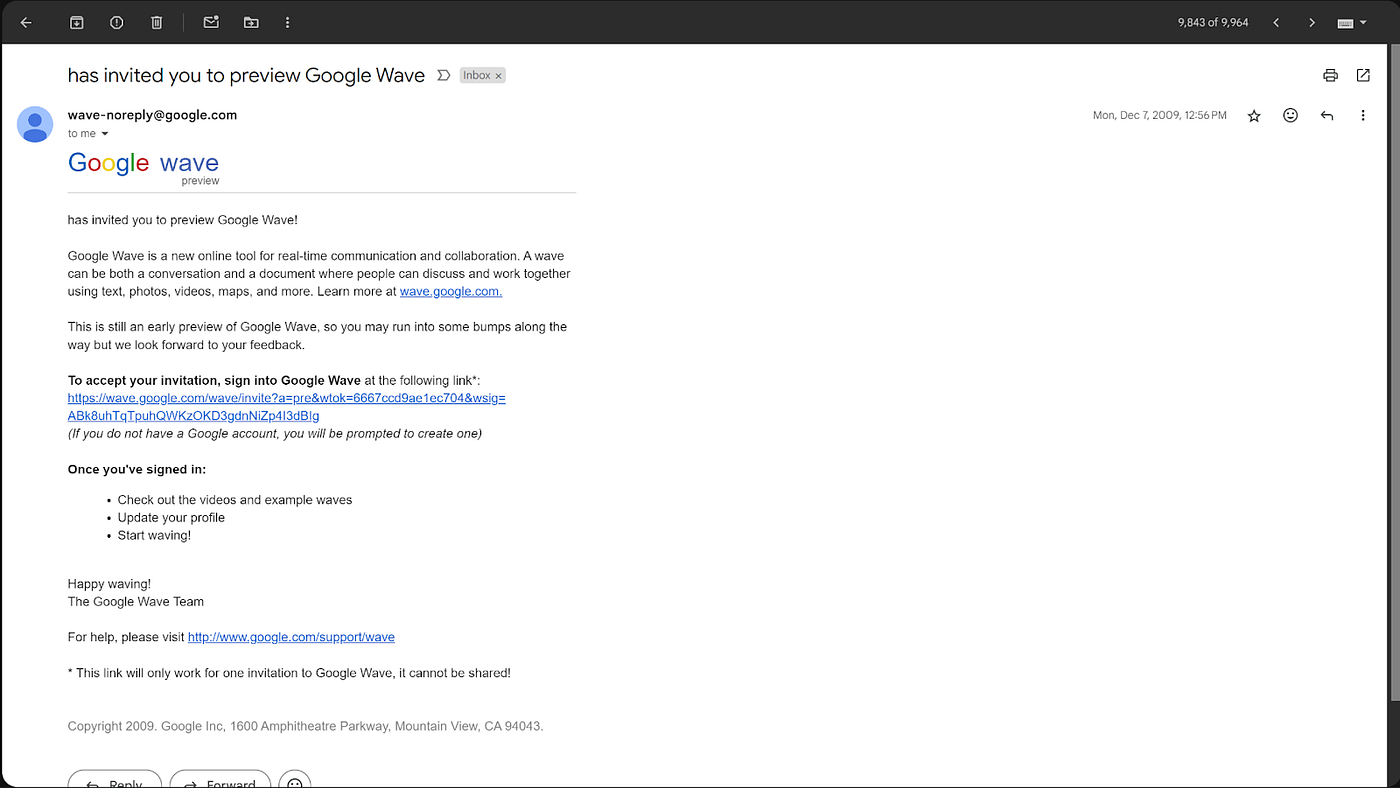This screenshot has width=1400, height=788.
Task: Click the '9,843 of 9,964' counter
Action: point(1213,22)
